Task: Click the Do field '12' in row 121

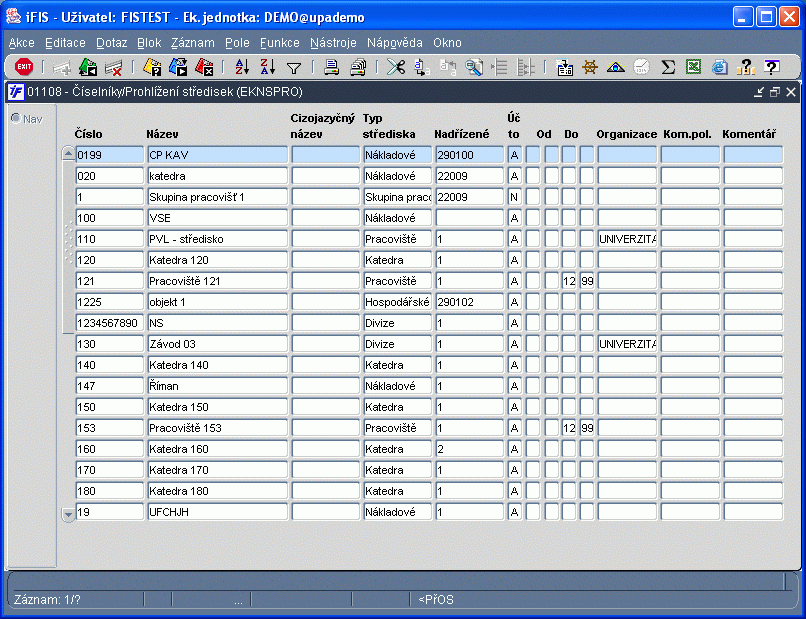Action: 569,281
